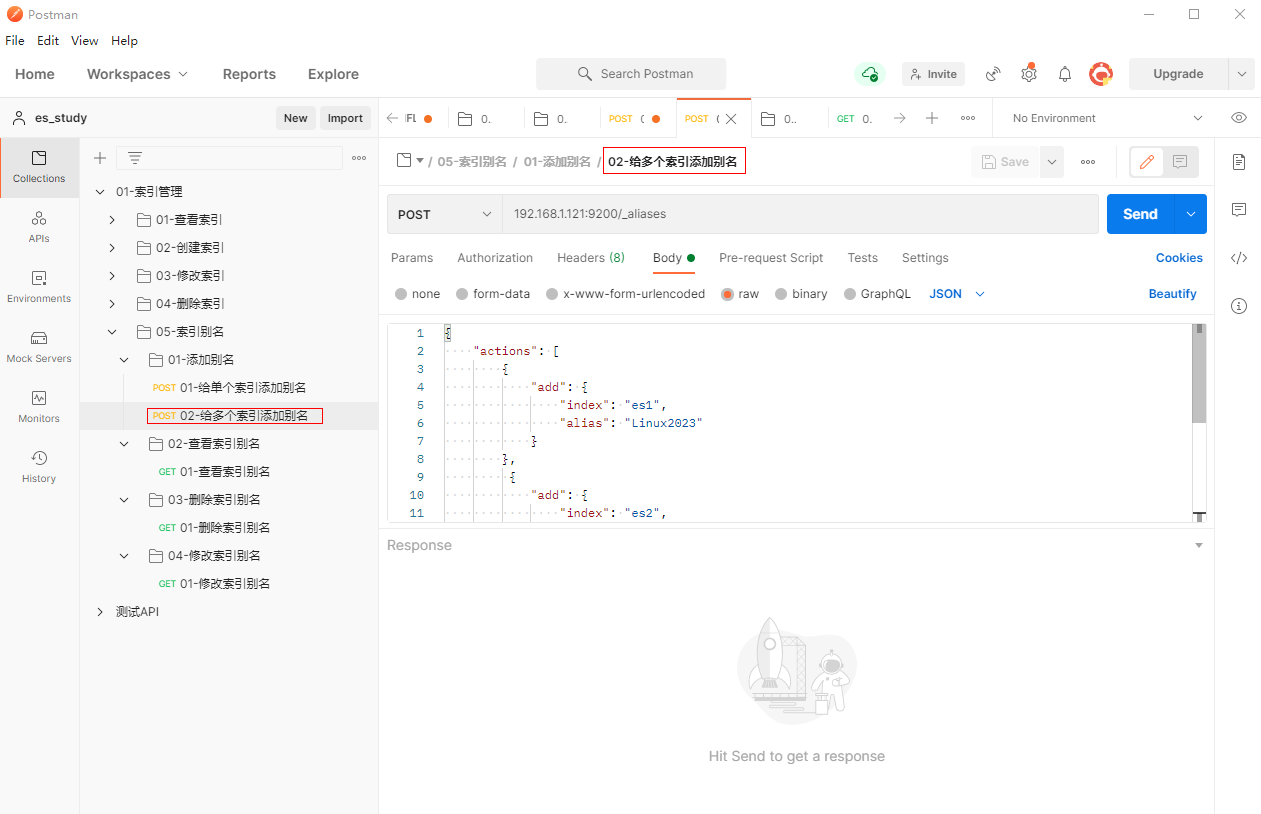Open the POST method dropdown
Image resolution: width=1261 pixels, height=814 pixels.
[445, 214]
